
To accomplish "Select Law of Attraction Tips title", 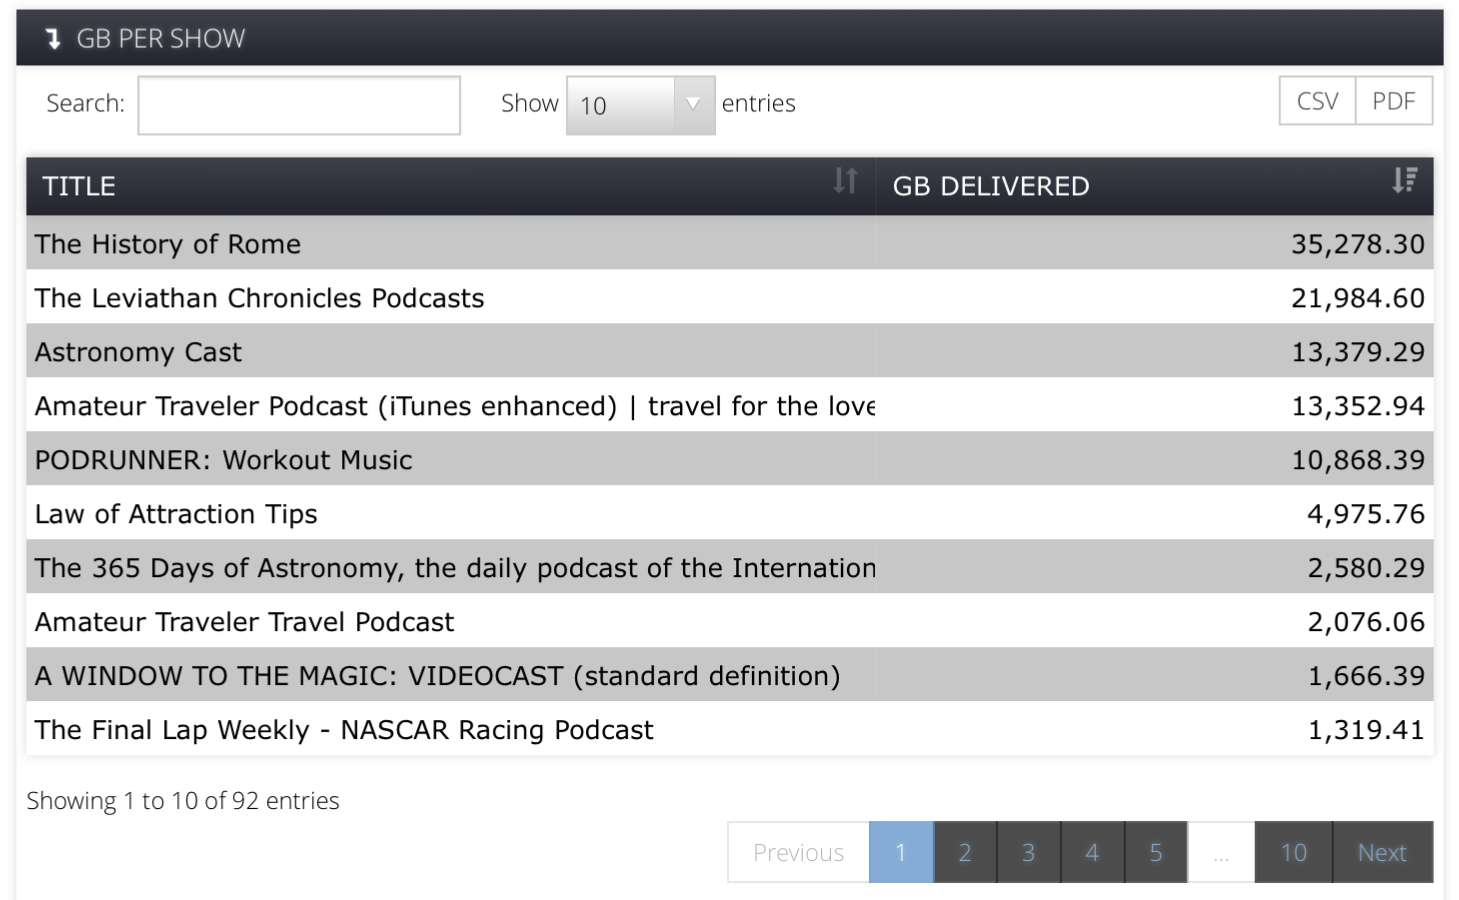I will [176, 514].
